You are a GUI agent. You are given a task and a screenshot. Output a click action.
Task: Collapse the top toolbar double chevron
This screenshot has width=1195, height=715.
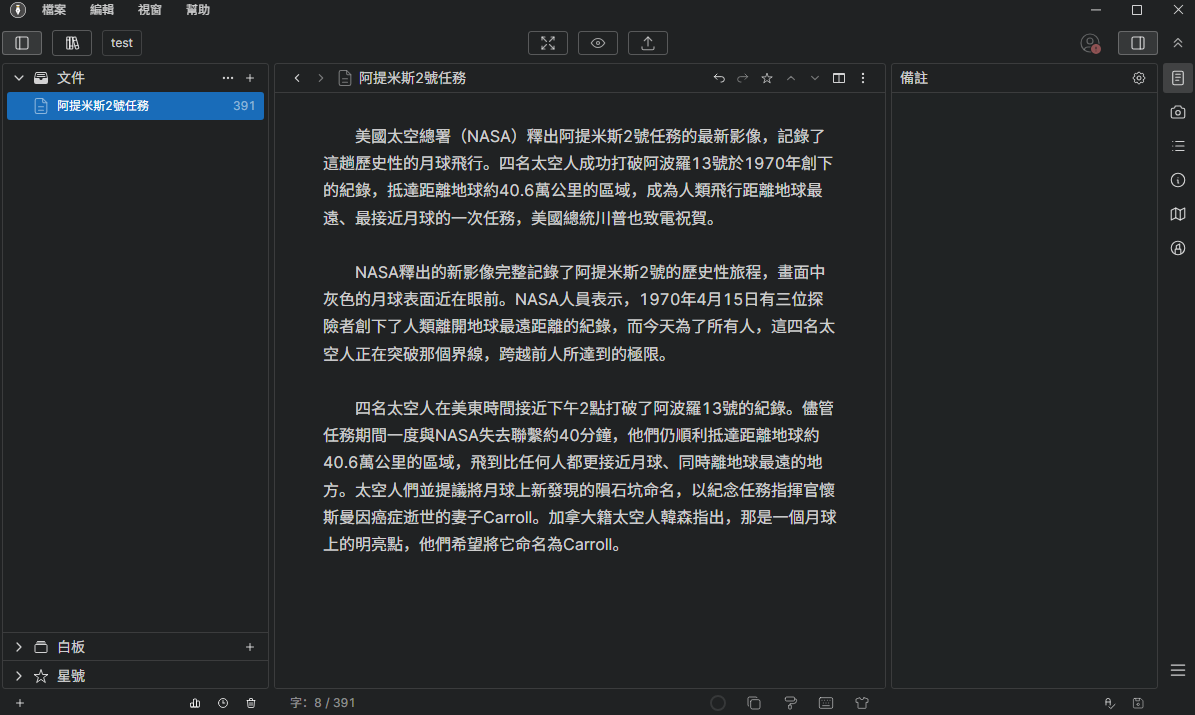point(1177,43)
